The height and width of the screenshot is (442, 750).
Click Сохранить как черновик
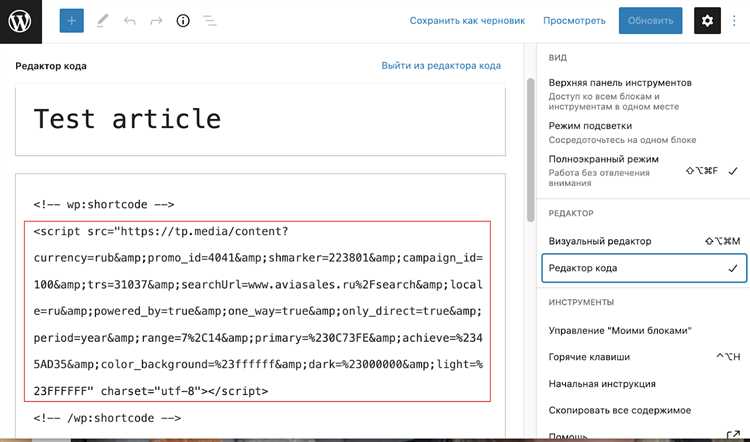467,21
